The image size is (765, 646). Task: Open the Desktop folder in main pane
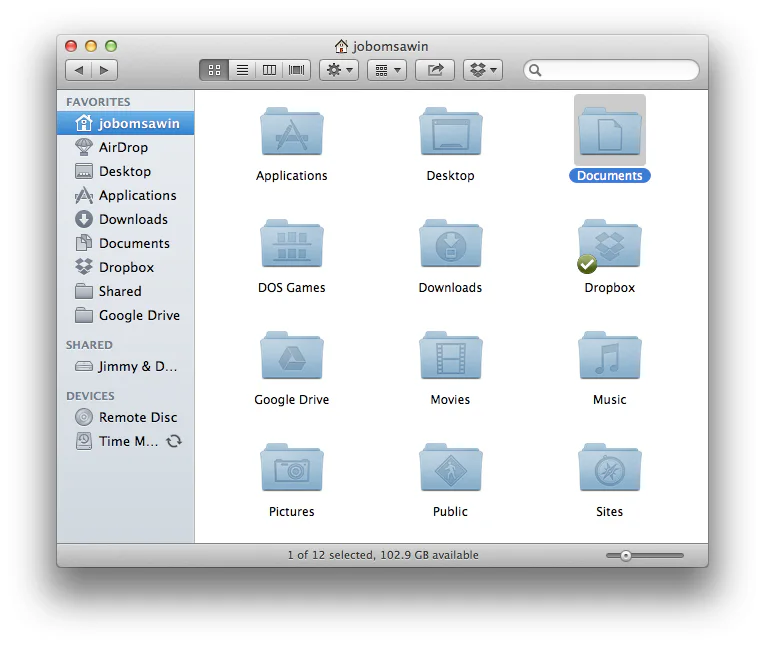[x=451, y=132]
